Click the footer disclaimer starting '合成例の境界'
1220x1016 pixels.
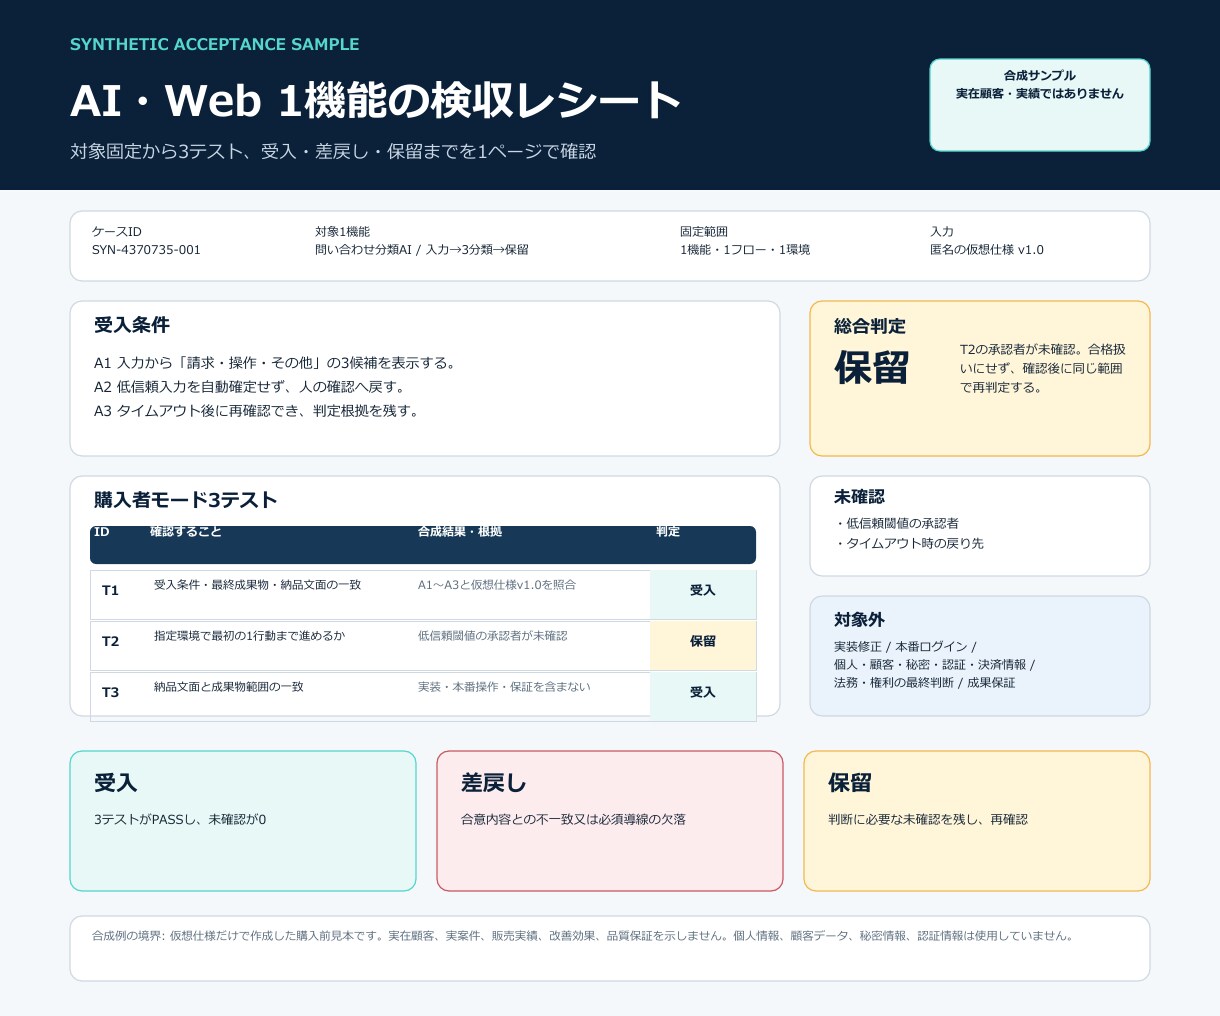584,937
